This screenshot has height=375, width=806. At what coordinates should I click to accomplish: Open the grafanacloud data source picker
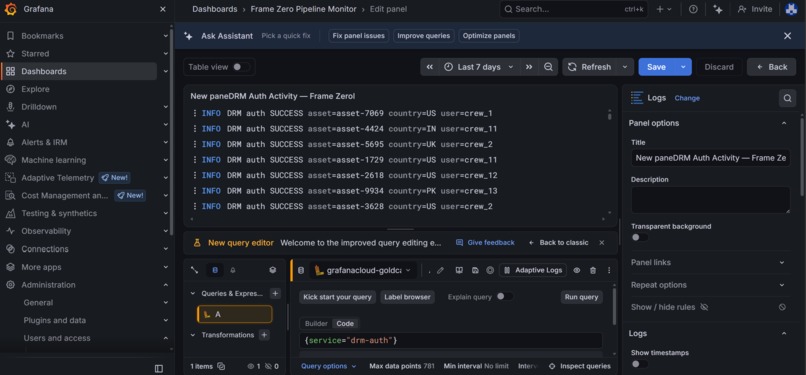pyautogui.click(x=363, y=270)
